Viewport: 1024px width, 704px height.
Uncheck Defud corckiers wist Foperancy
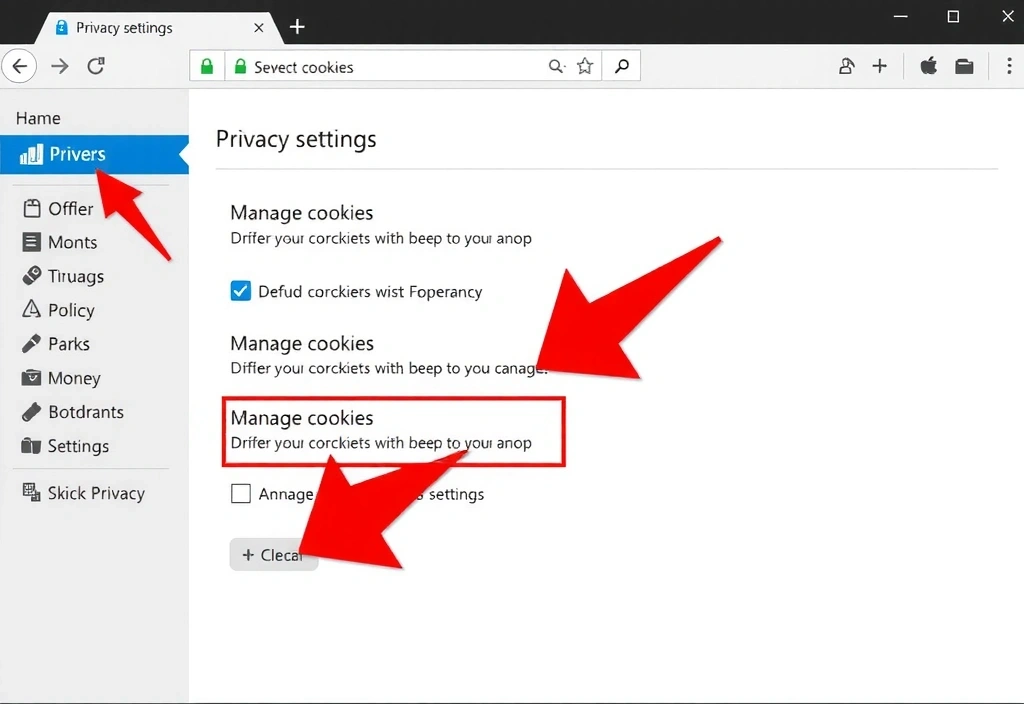point(240,291)
